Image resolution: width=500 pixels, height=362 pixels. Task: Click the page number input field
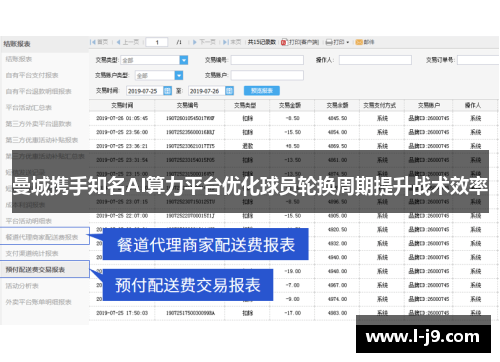pos(157,42)
